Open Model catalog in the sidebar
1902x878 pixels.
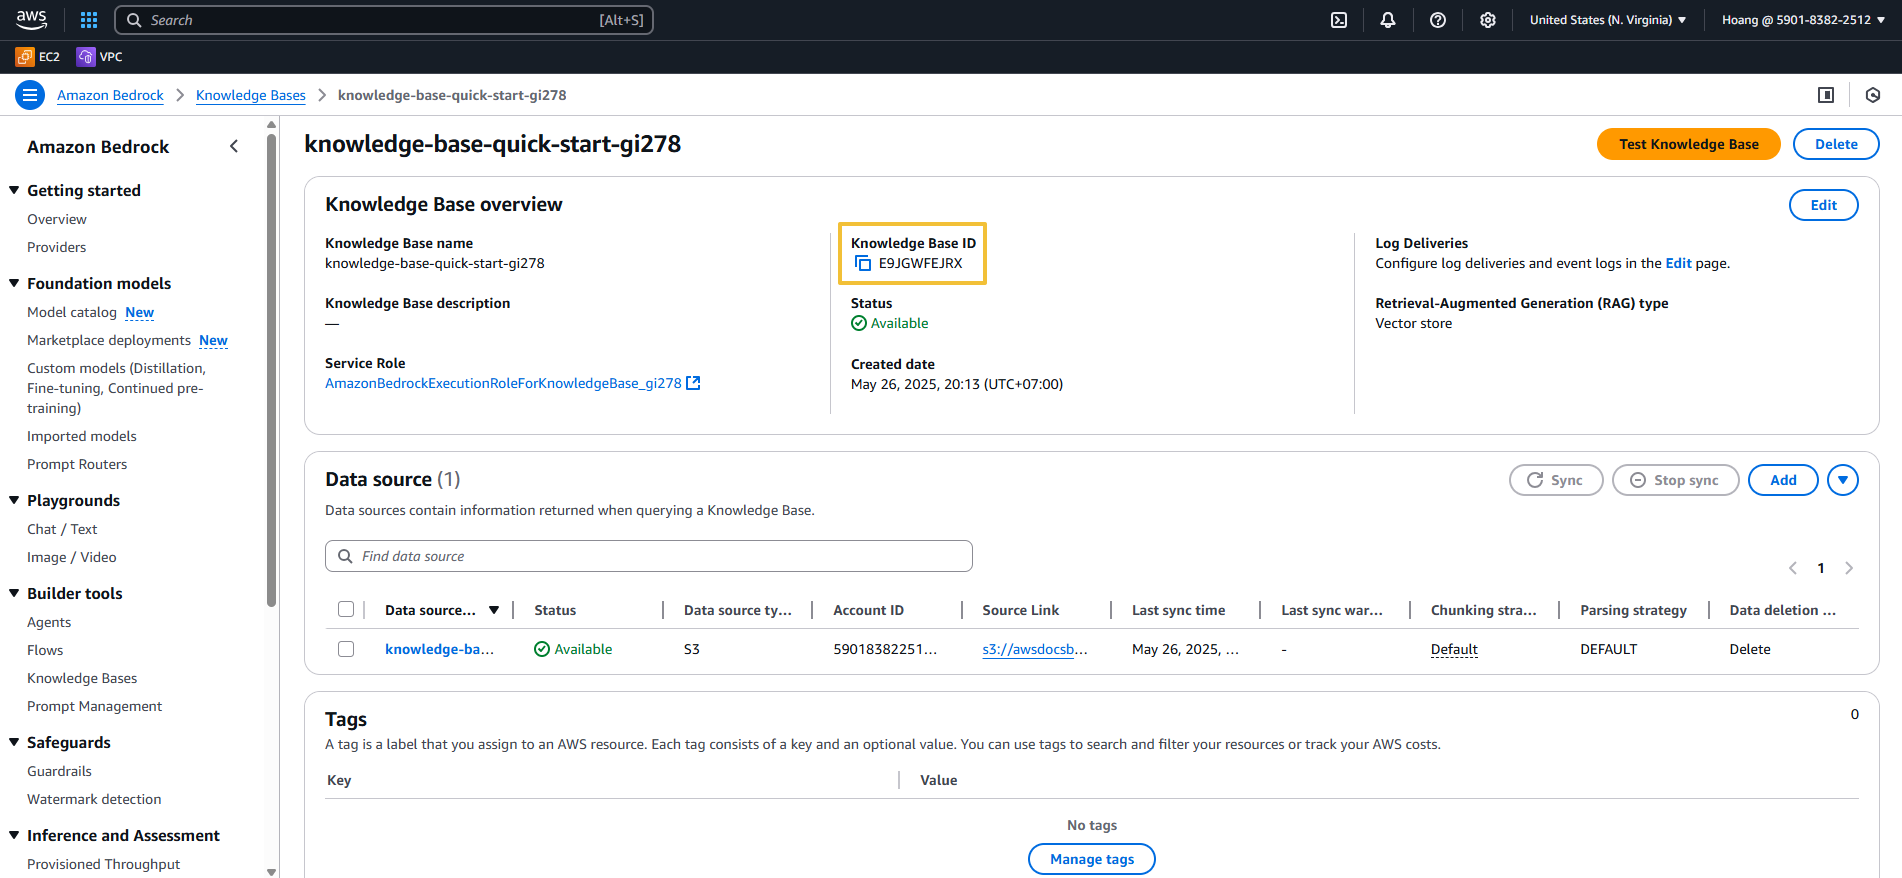click(72, 312)
